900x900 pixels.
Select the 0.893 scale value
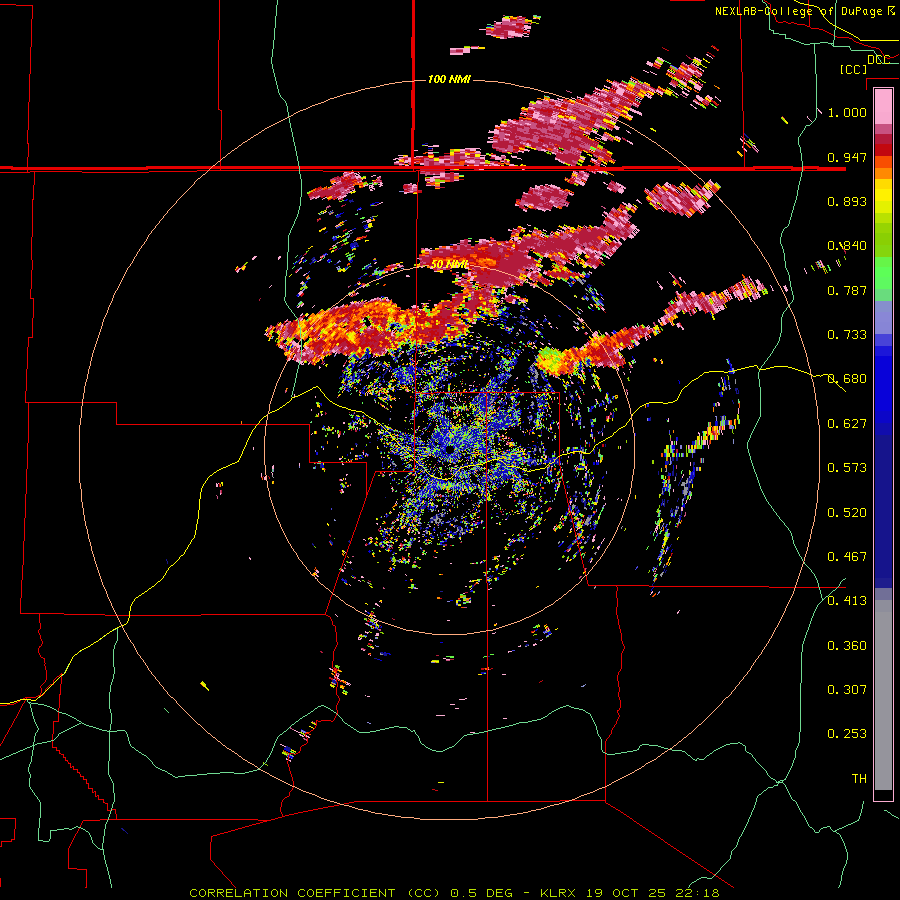pyautogui.click(x=847, y=201)
